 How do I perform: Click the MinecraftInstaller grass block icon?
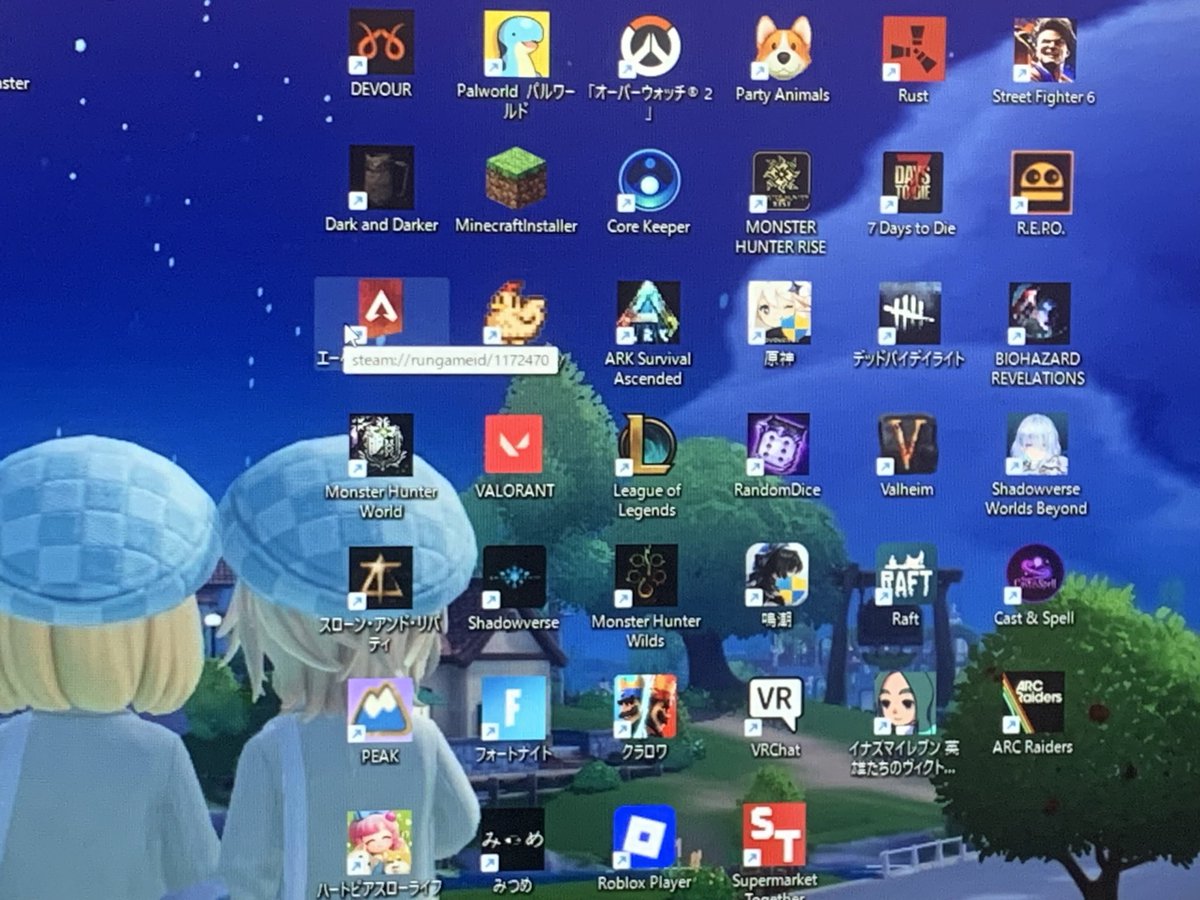(x=516, y=178)
